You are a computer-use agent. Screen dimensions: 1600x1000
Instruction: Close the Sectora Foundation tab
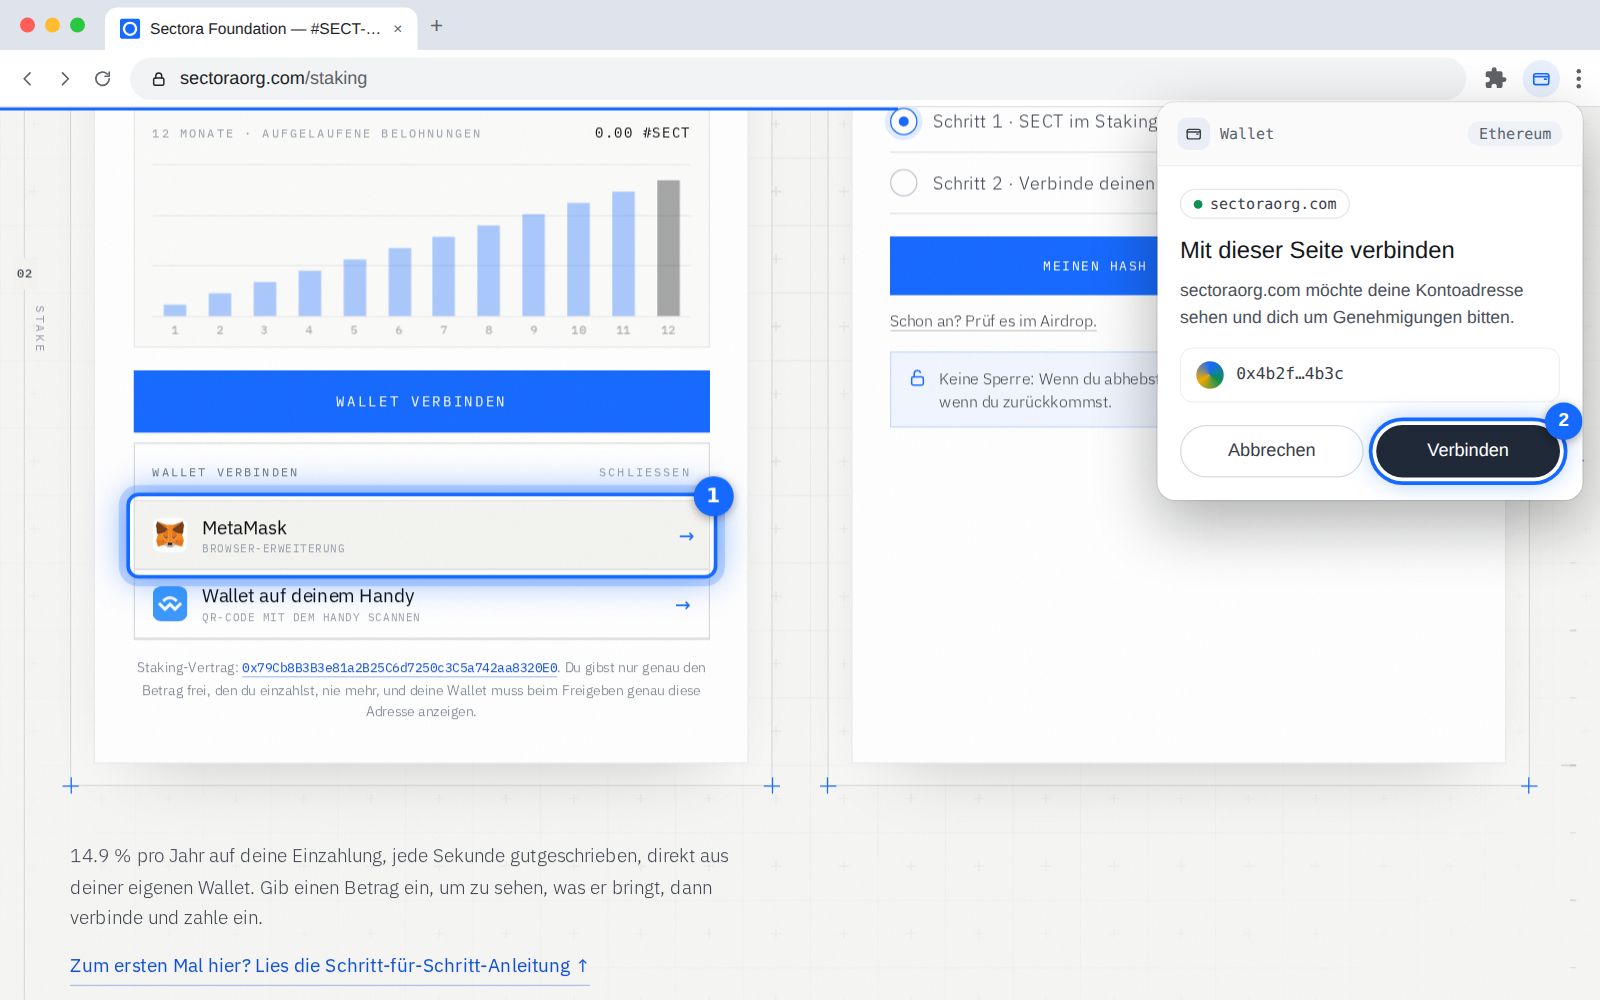point(398,28)
